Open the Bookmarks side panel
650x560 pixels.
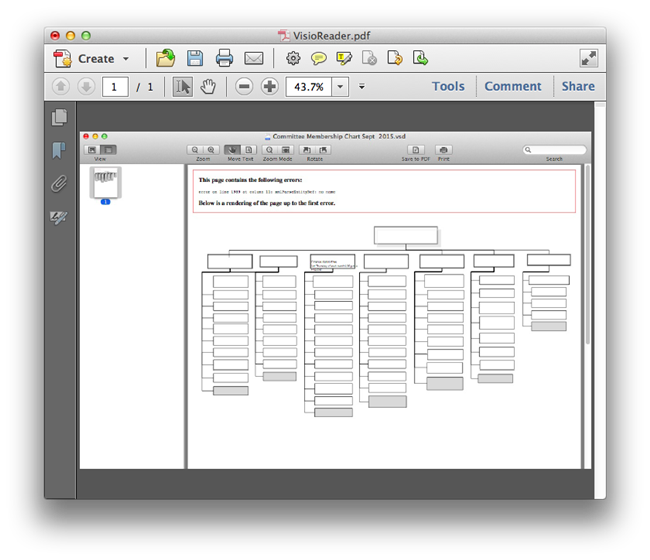coord(60,151)
